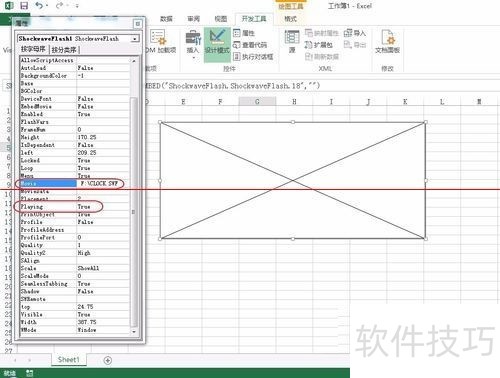Click the left 209.25 value

tap(103, 152)
